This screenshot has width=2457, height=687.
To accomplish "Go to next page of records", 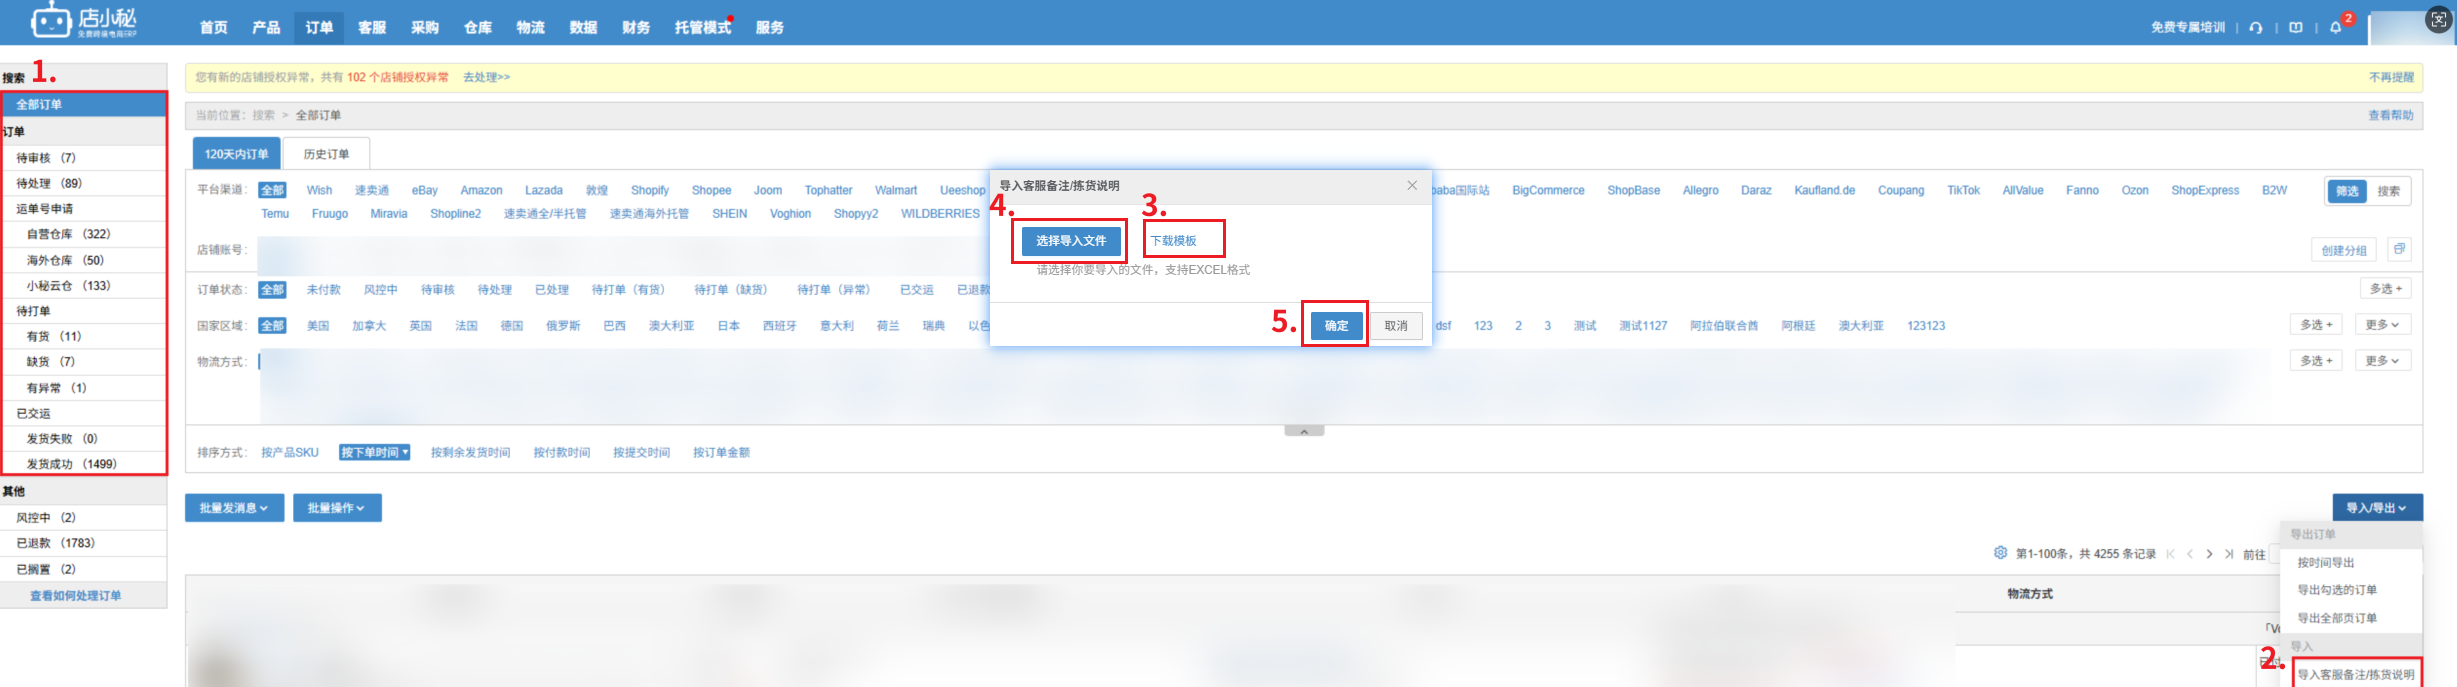I will coord(2209,554).
